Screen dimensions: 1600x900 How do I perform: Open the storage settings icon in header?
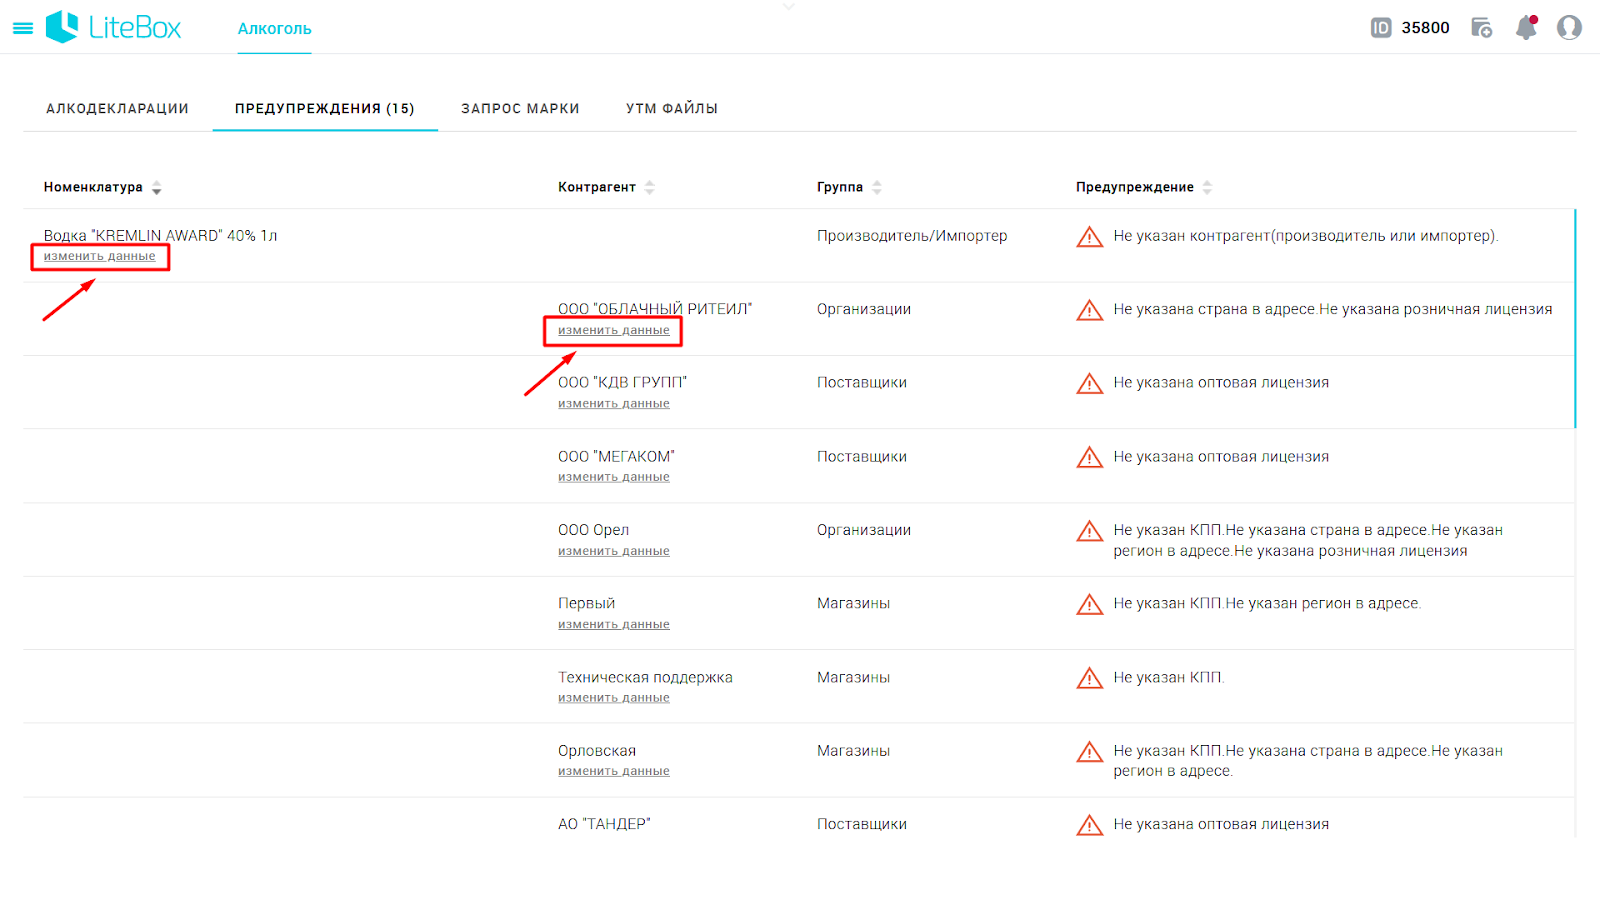coord(1482,28)
